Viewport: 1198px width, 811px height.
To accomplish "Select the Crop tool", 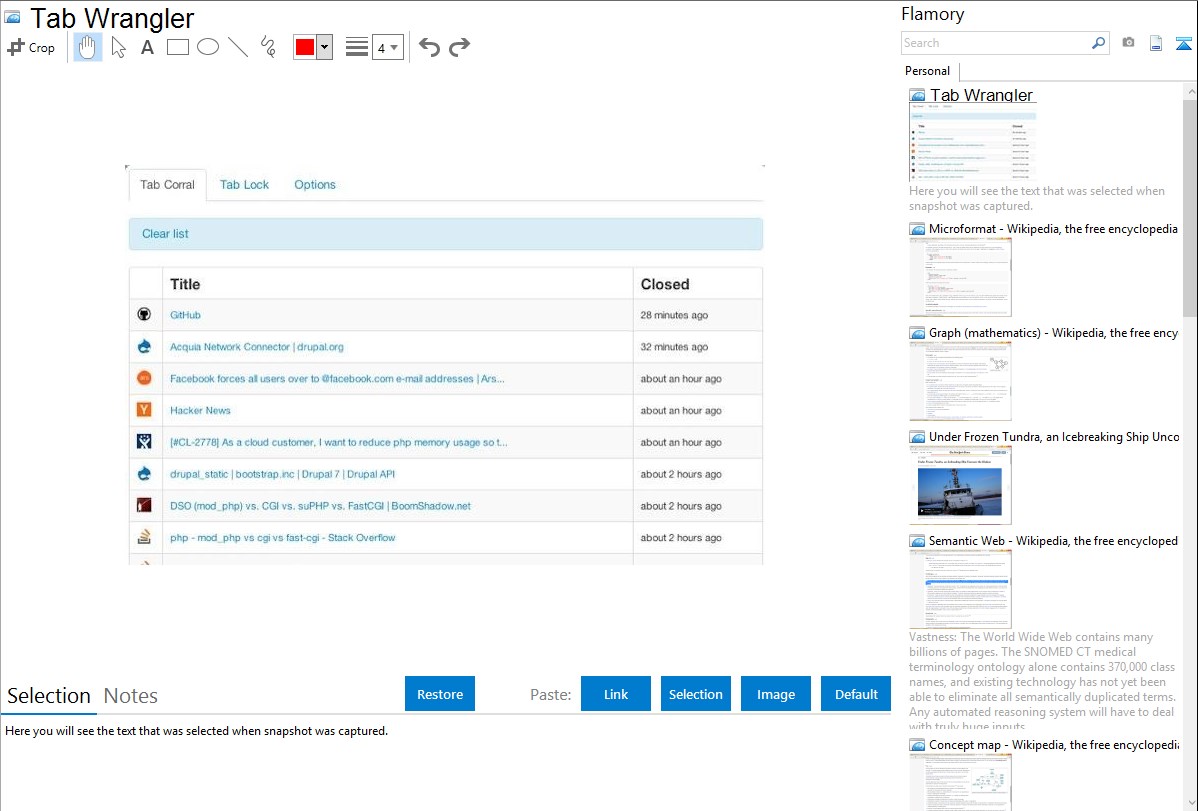I will [x=31, y=47].
